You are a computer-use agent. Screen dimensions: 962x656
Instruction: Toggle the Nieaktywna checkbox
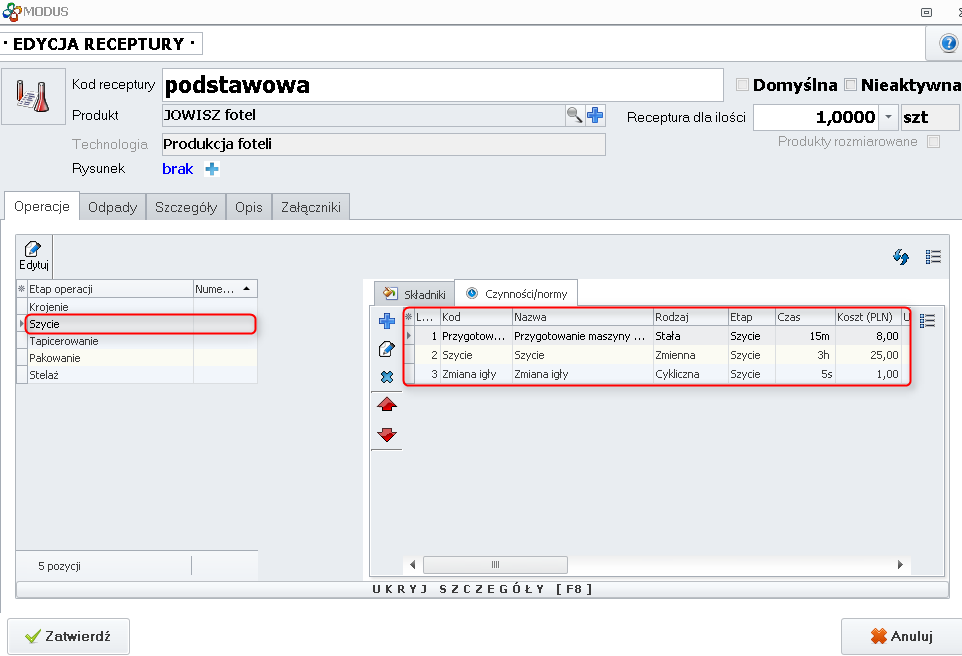coord(851,85)
